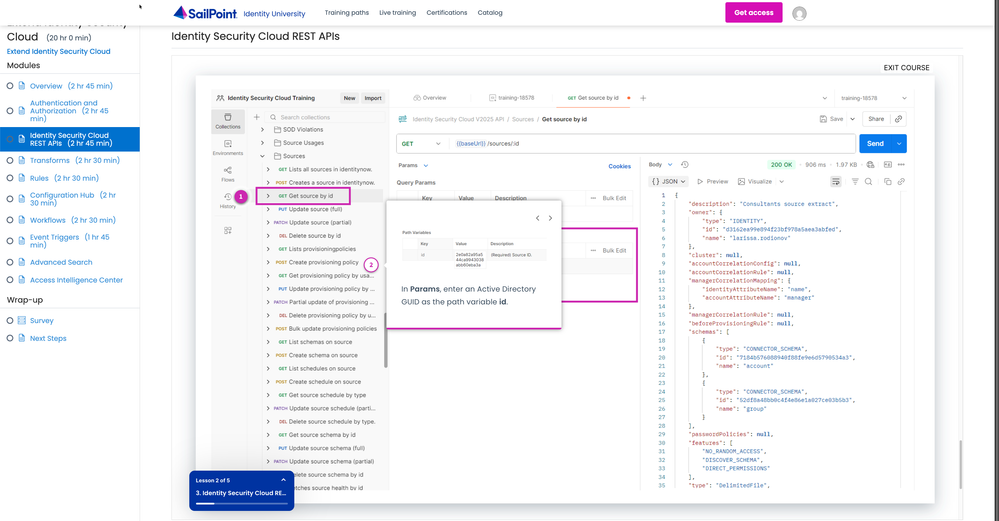
Task: Click the request URL field with baseUrl
Action: 654,144
